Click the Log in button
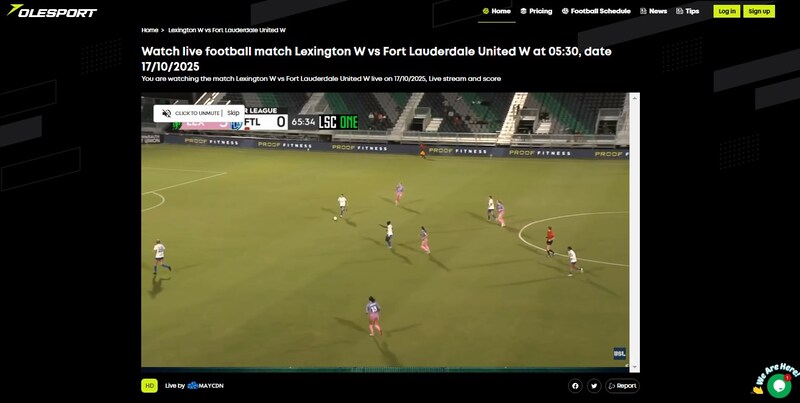 pos(727,11)
